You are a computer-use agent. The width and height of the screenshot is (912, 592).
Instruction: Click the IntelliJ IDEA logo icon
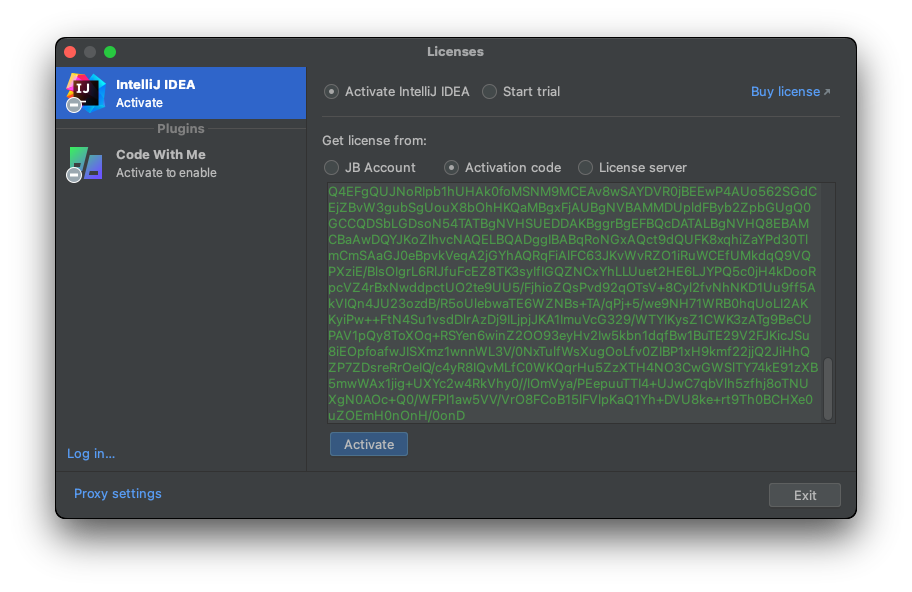click(x=85, y=93)
